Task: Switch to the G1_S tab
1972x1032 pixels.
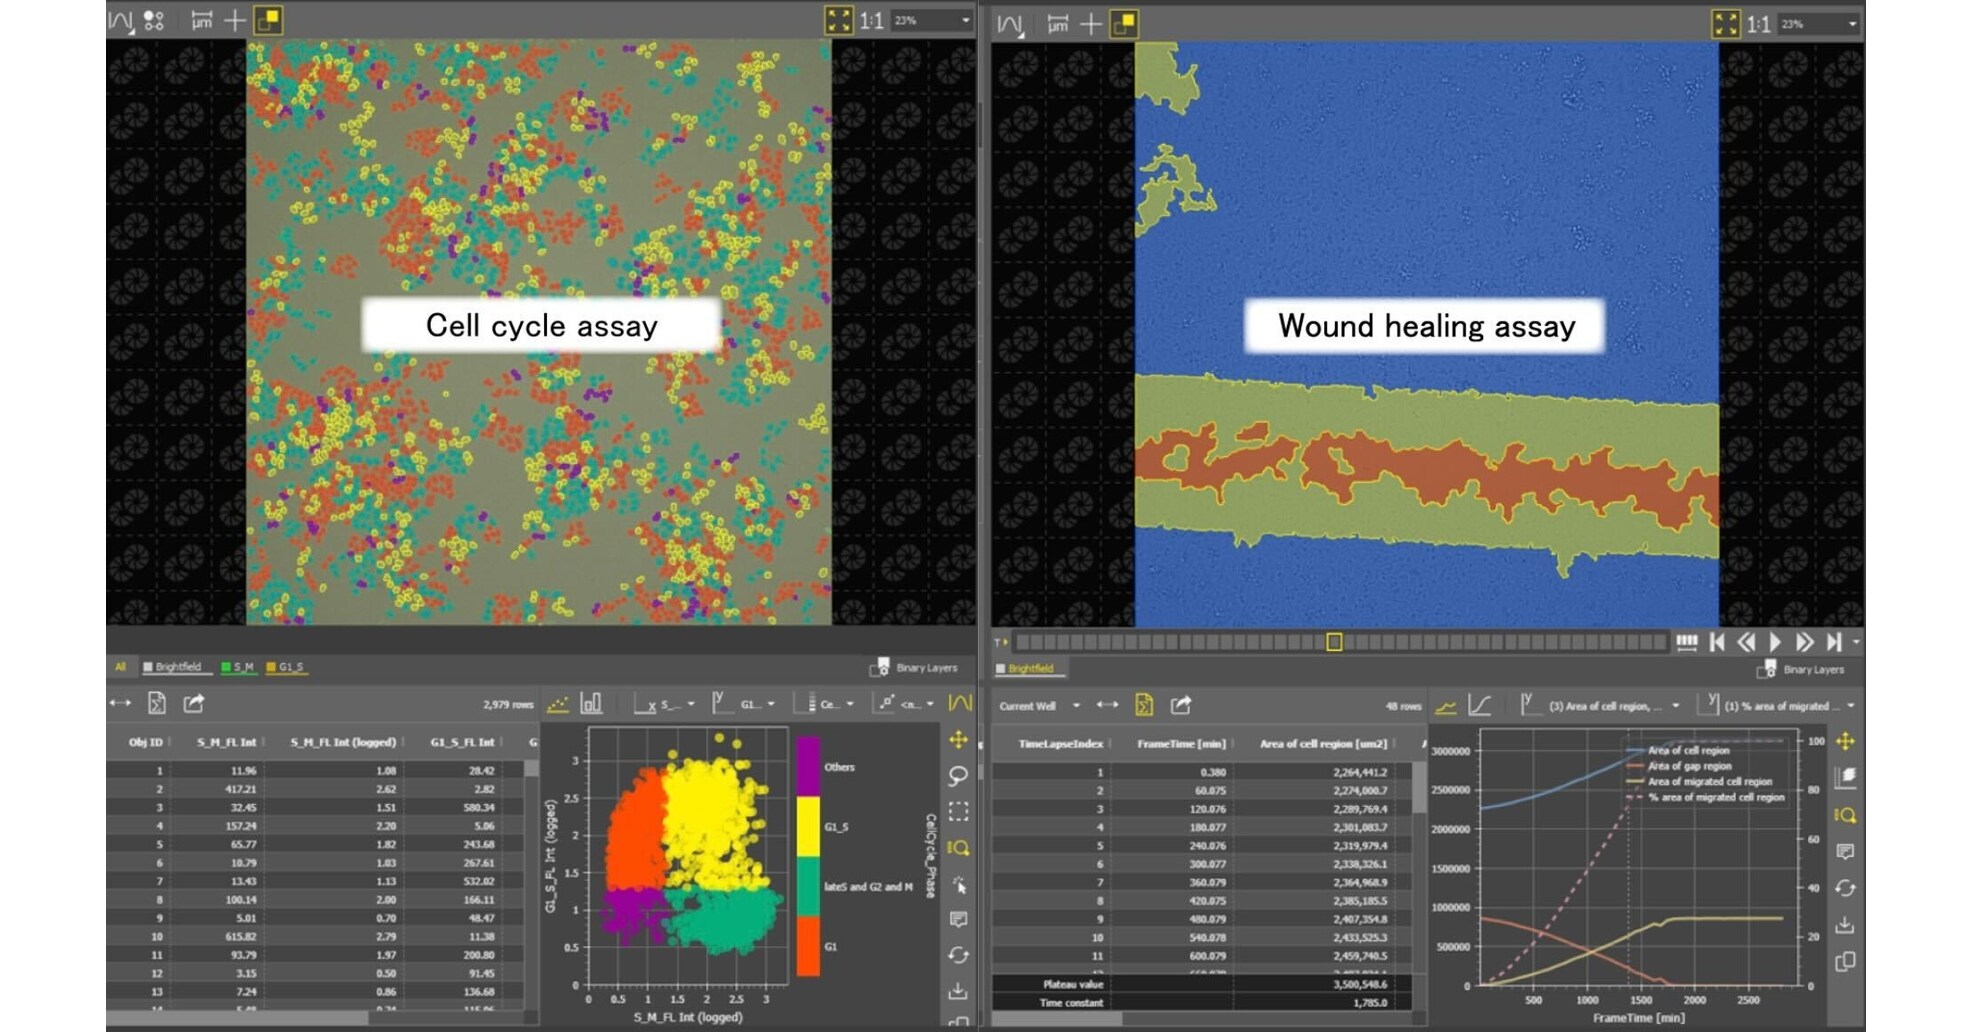Action: pyautogui.click(x=290, y=666)
